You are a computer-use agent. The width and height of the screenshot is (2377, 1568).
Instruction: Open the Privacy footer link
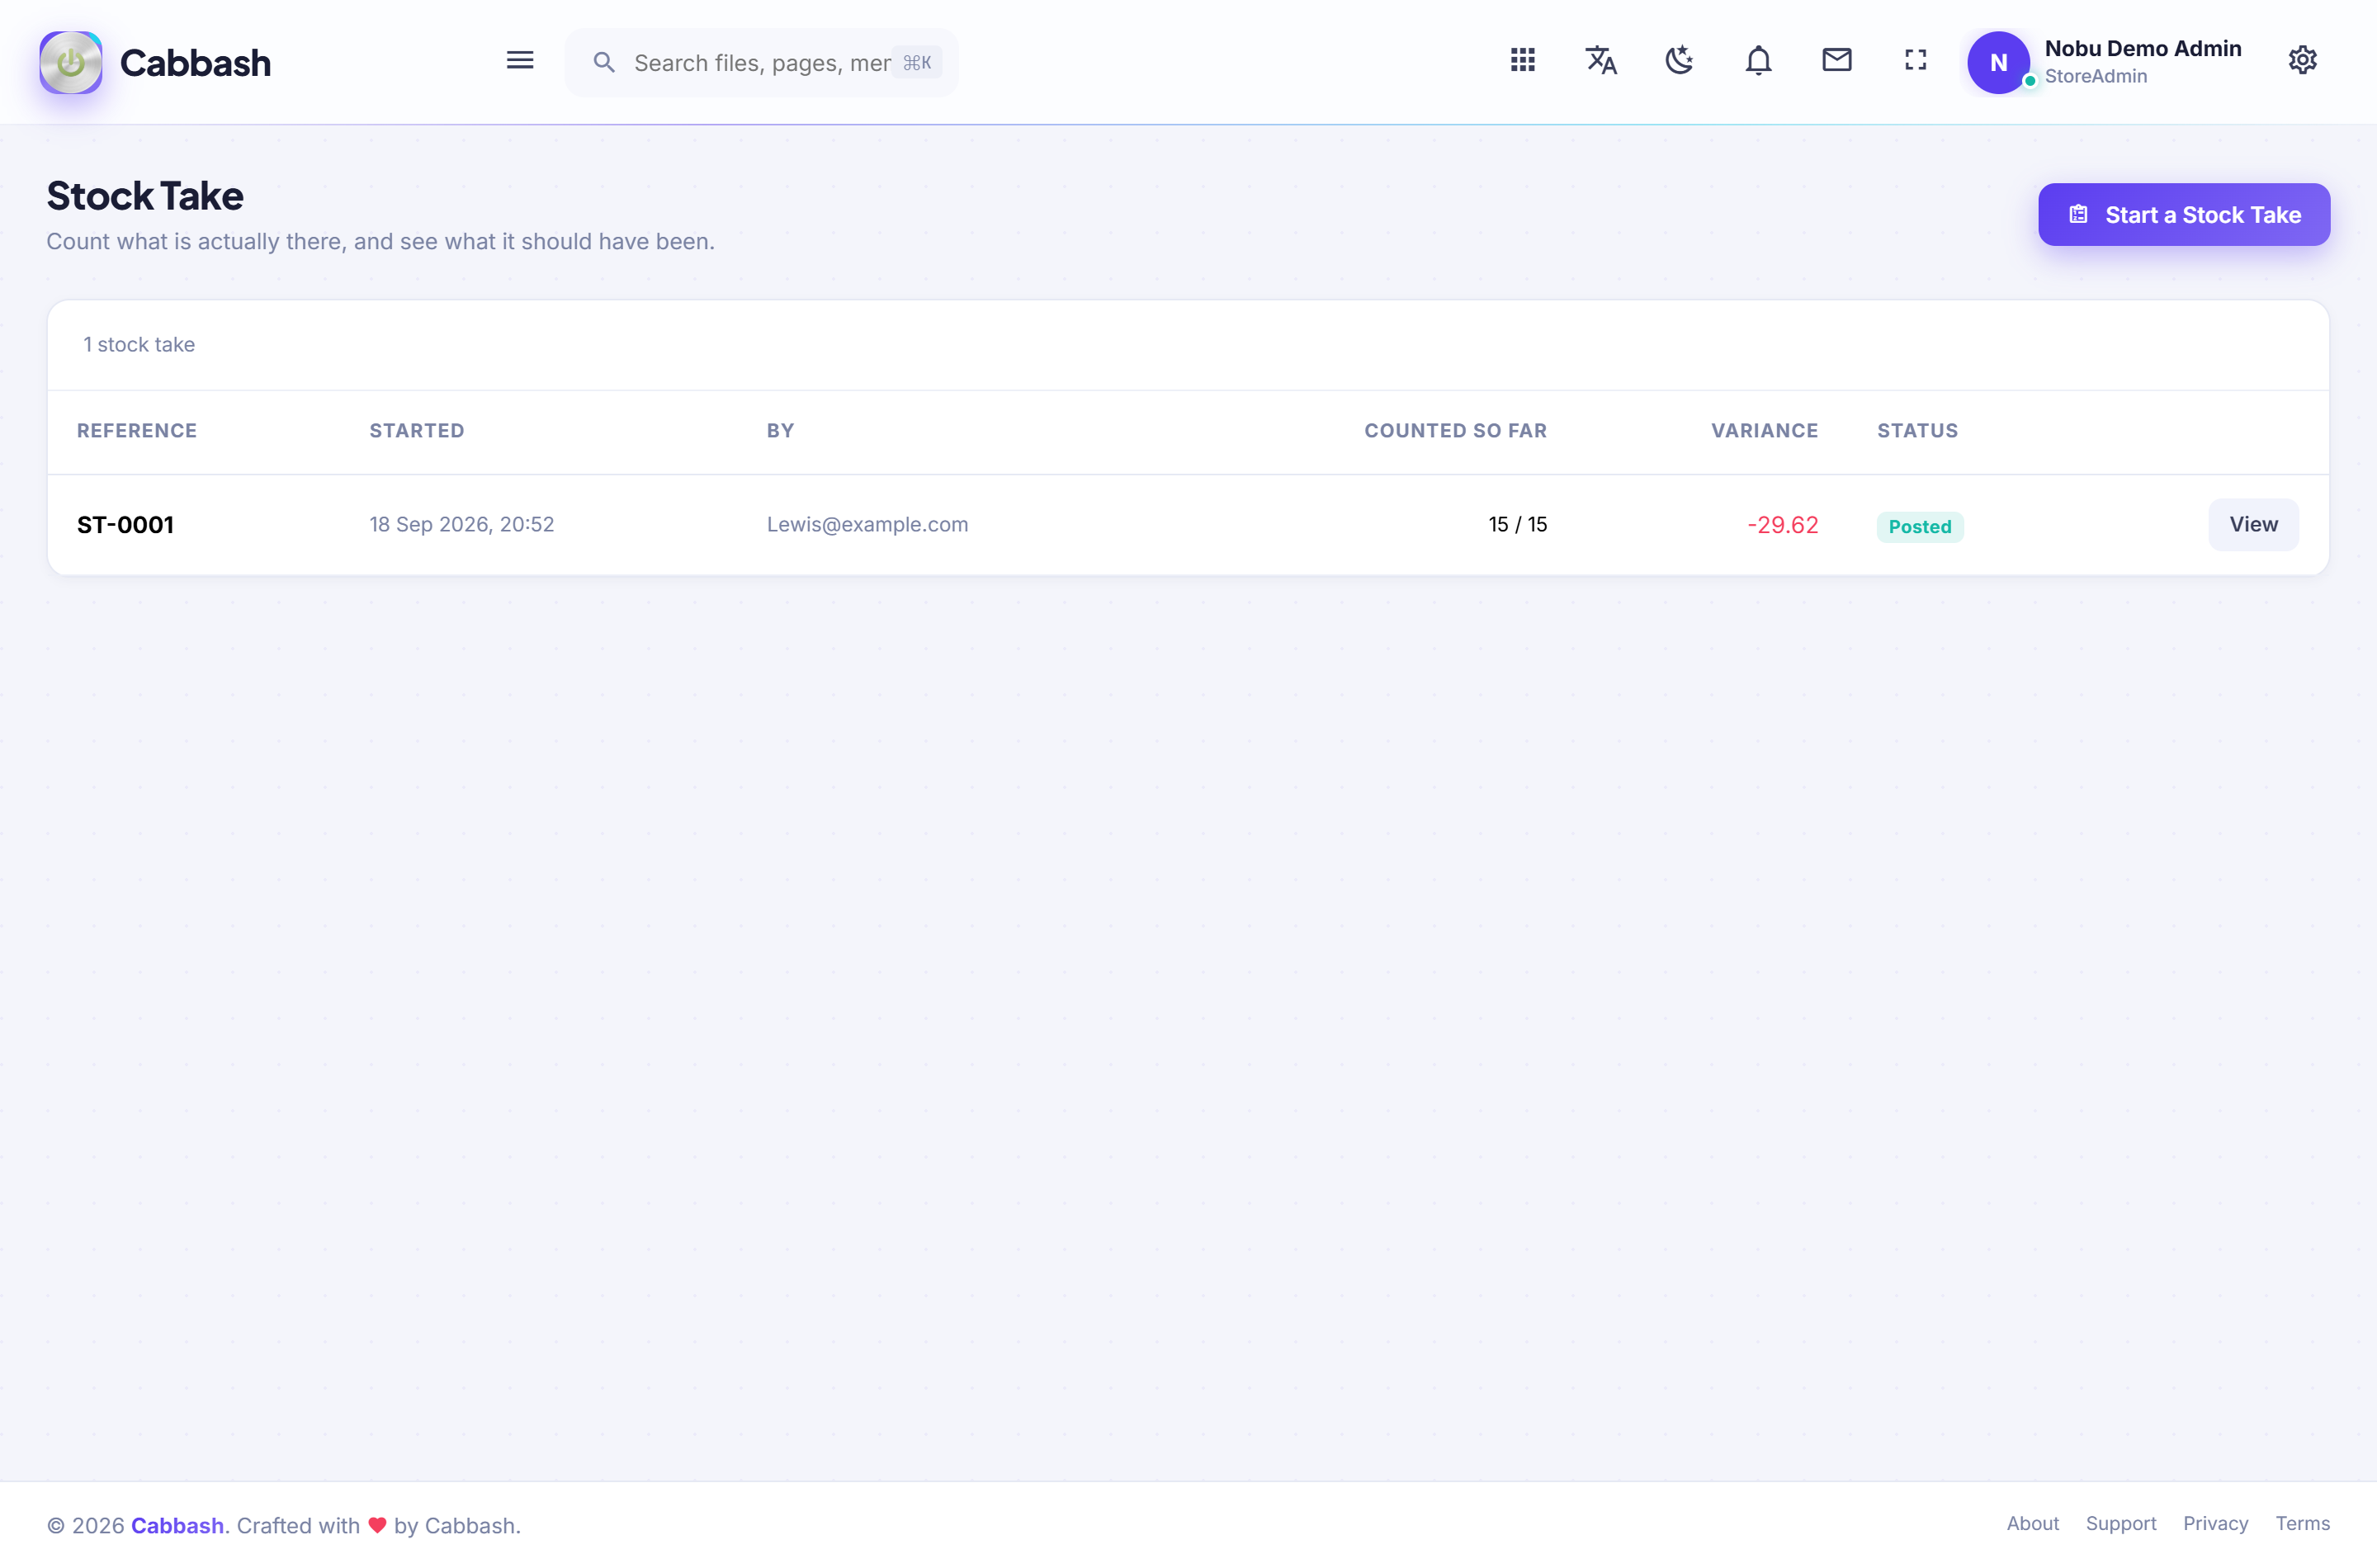[2215, 1524]
